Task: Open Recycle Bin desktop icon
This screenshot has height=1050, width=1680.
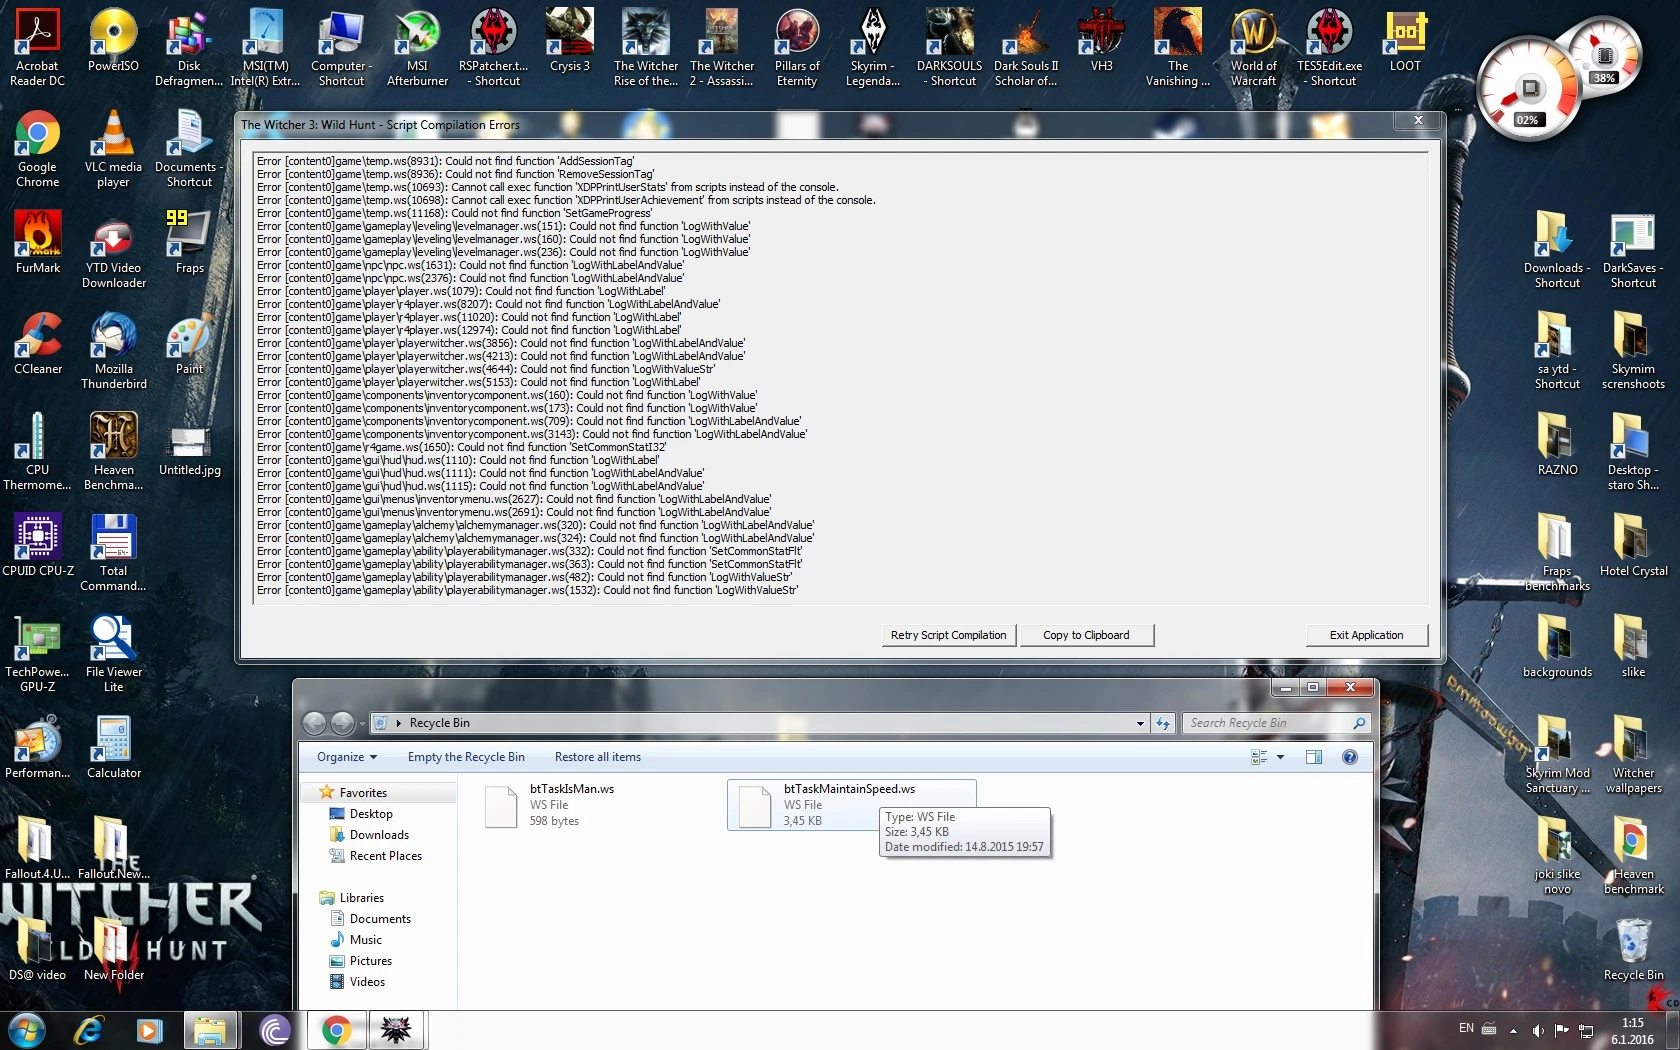Action: (1633, 949)
